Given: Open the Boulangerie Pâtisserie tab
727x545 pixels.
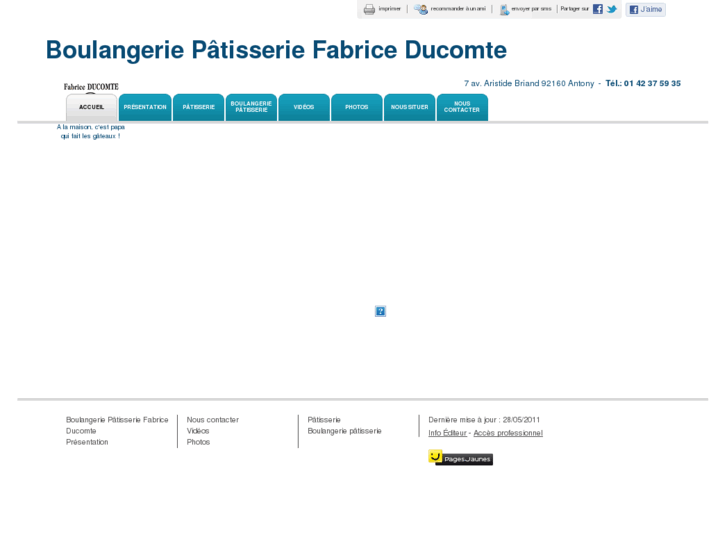Looking at the screenshot, I should (x=251, y=107).
